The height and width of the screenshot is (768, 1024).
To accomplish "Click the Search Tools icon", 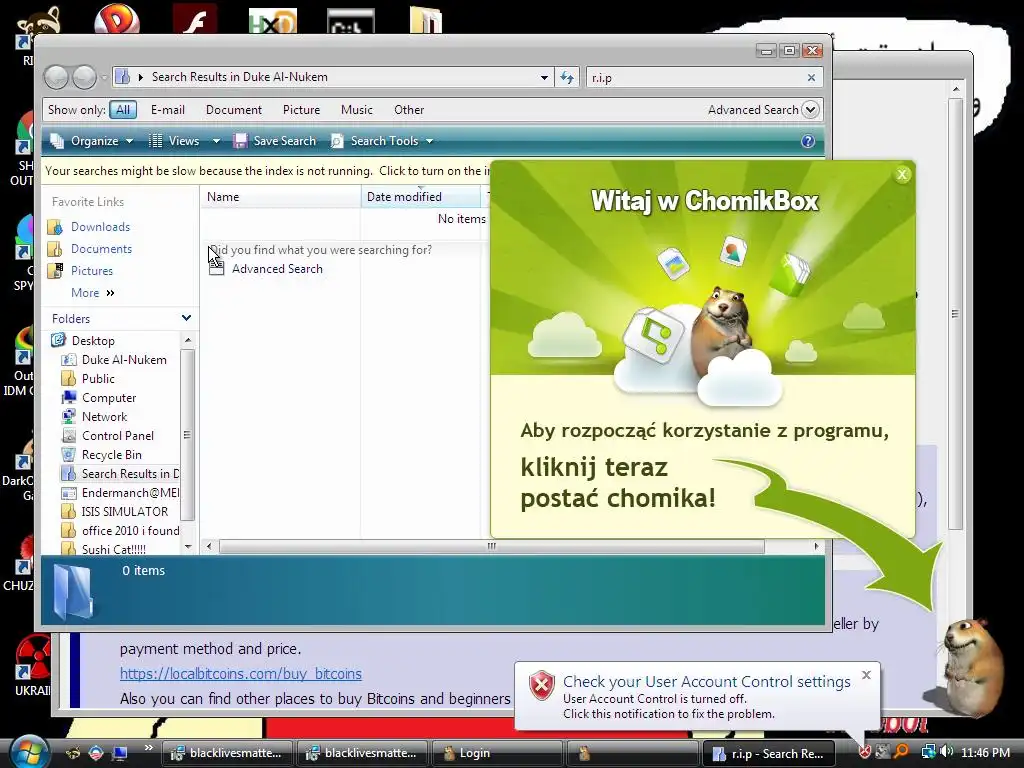I will [x=337, y=141].
